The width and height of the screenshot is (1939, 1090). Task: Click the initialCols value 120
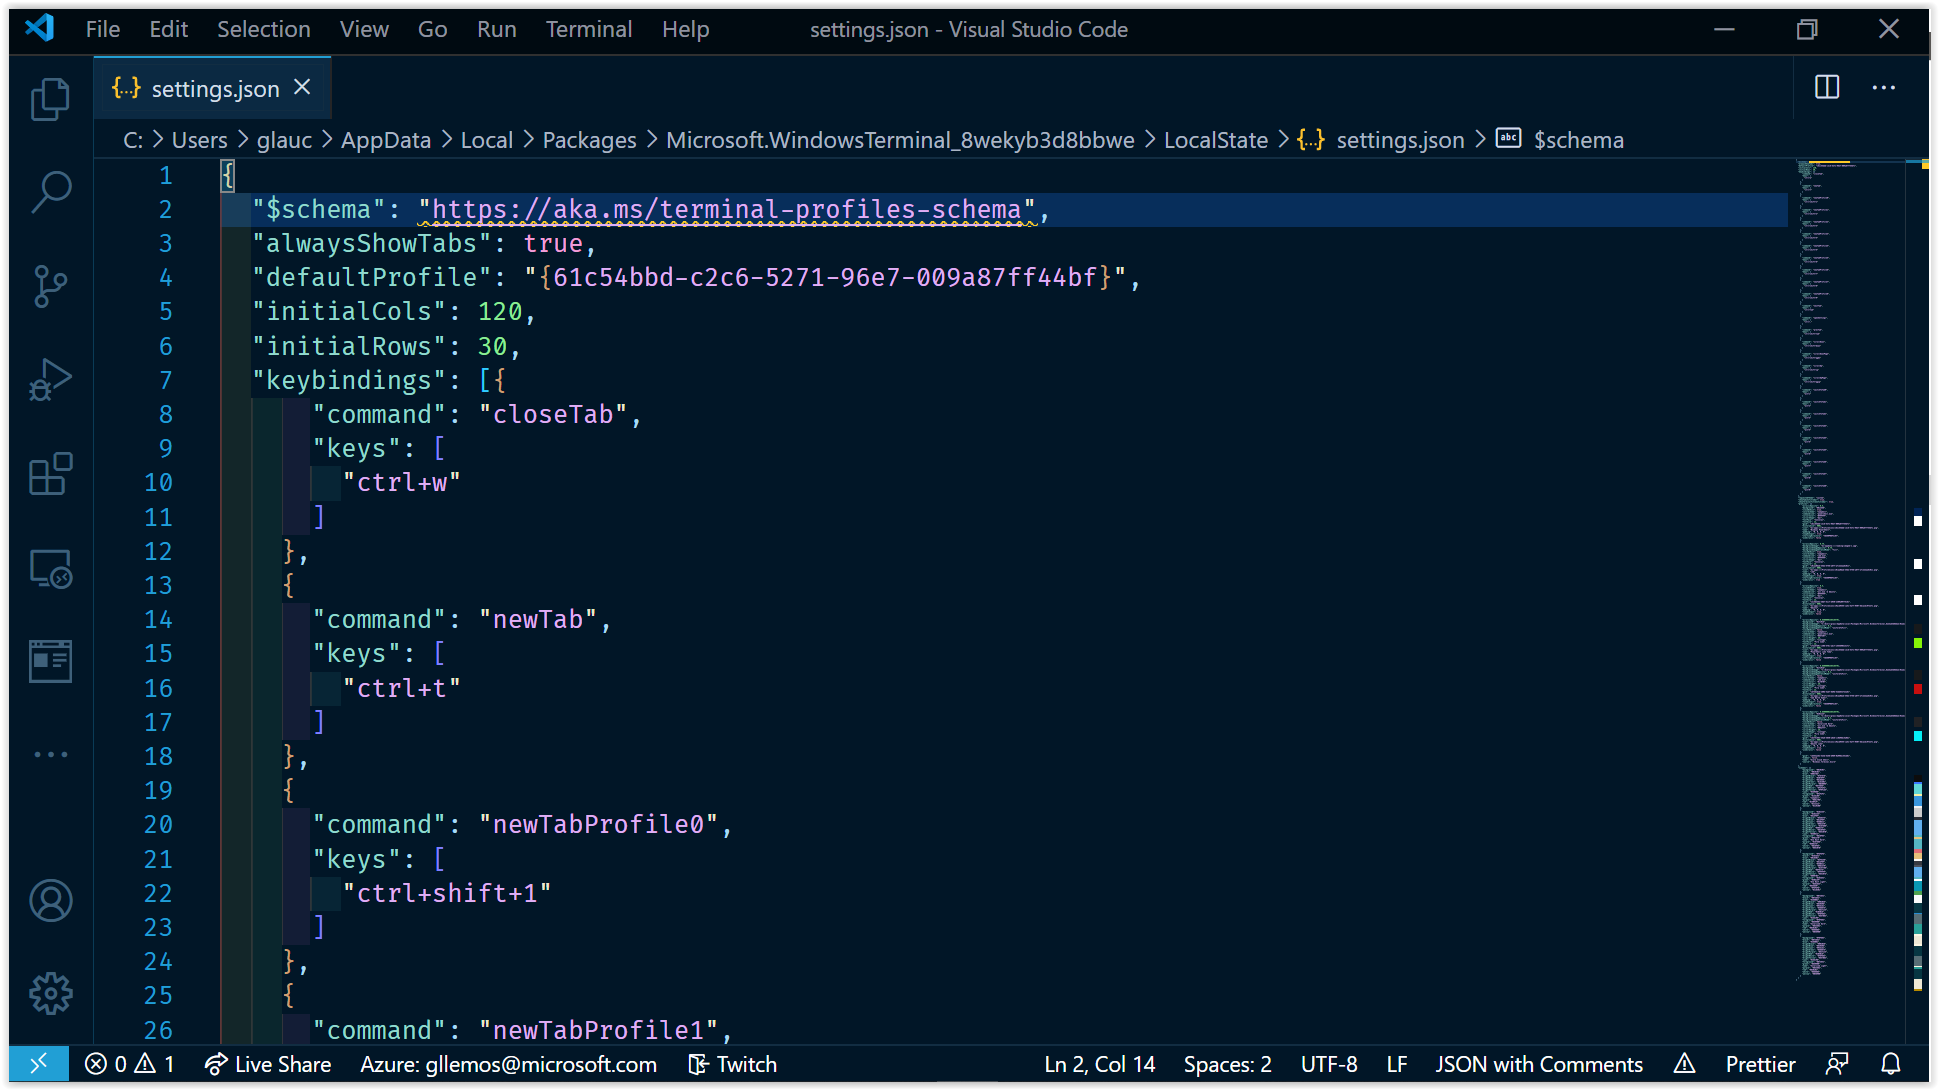500,311
